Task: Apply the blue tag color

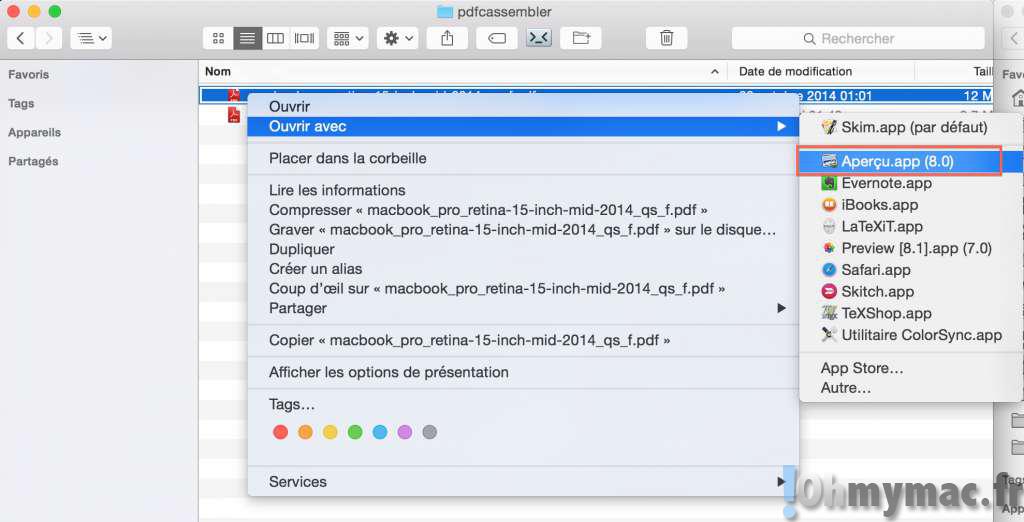Action: [x=380, y=432]
